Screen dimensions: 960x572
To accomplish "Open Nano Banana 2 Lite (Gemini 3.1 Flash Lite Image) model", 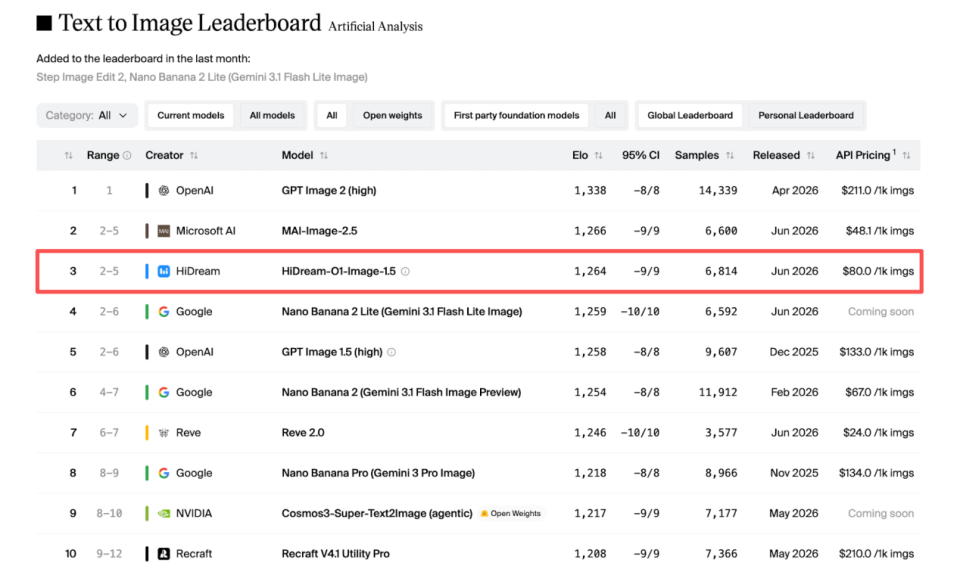I will coord(402,312).
